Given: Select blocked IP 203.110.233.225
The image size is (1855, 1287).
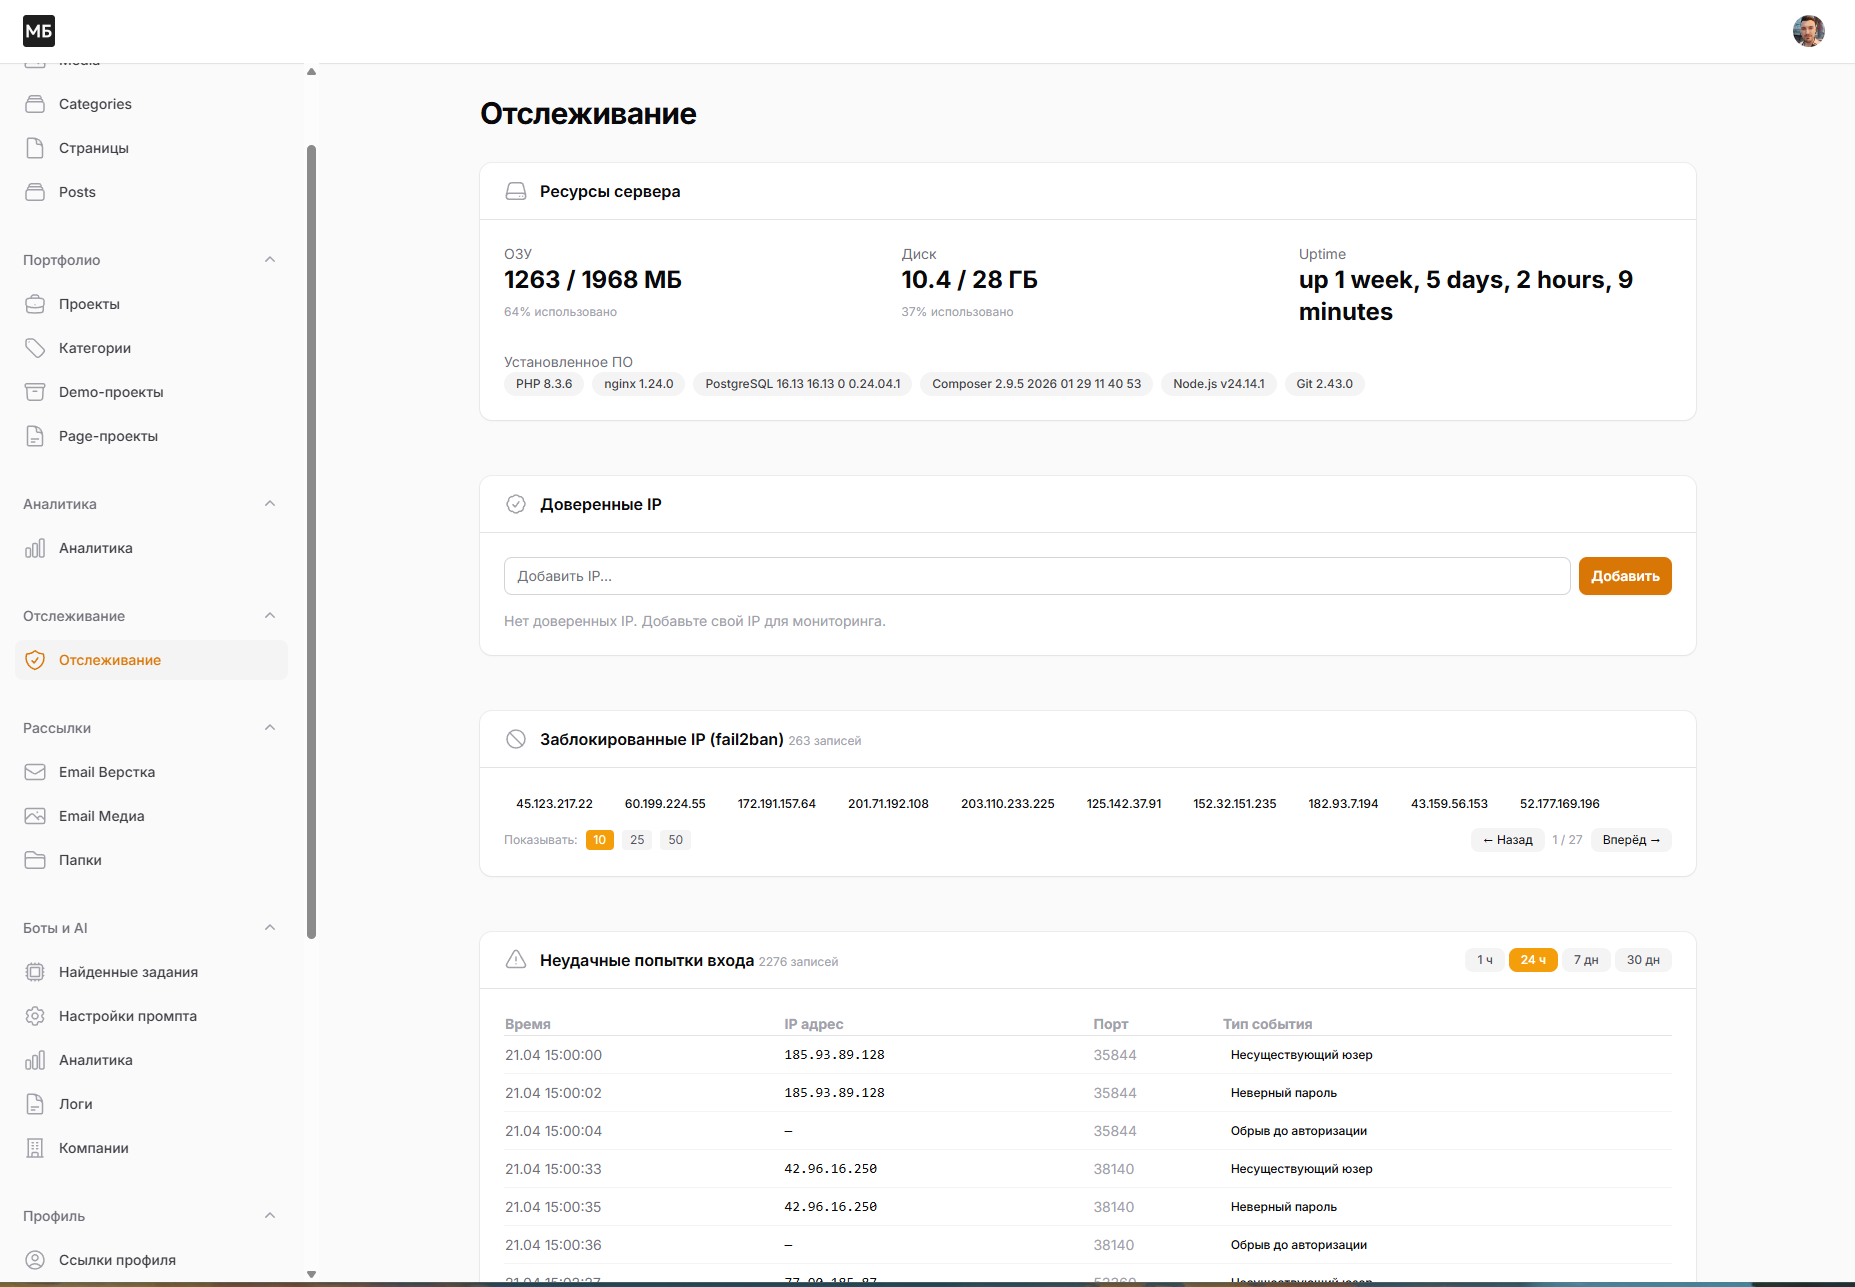Looking at the screenshot, I should [1008, 804].
